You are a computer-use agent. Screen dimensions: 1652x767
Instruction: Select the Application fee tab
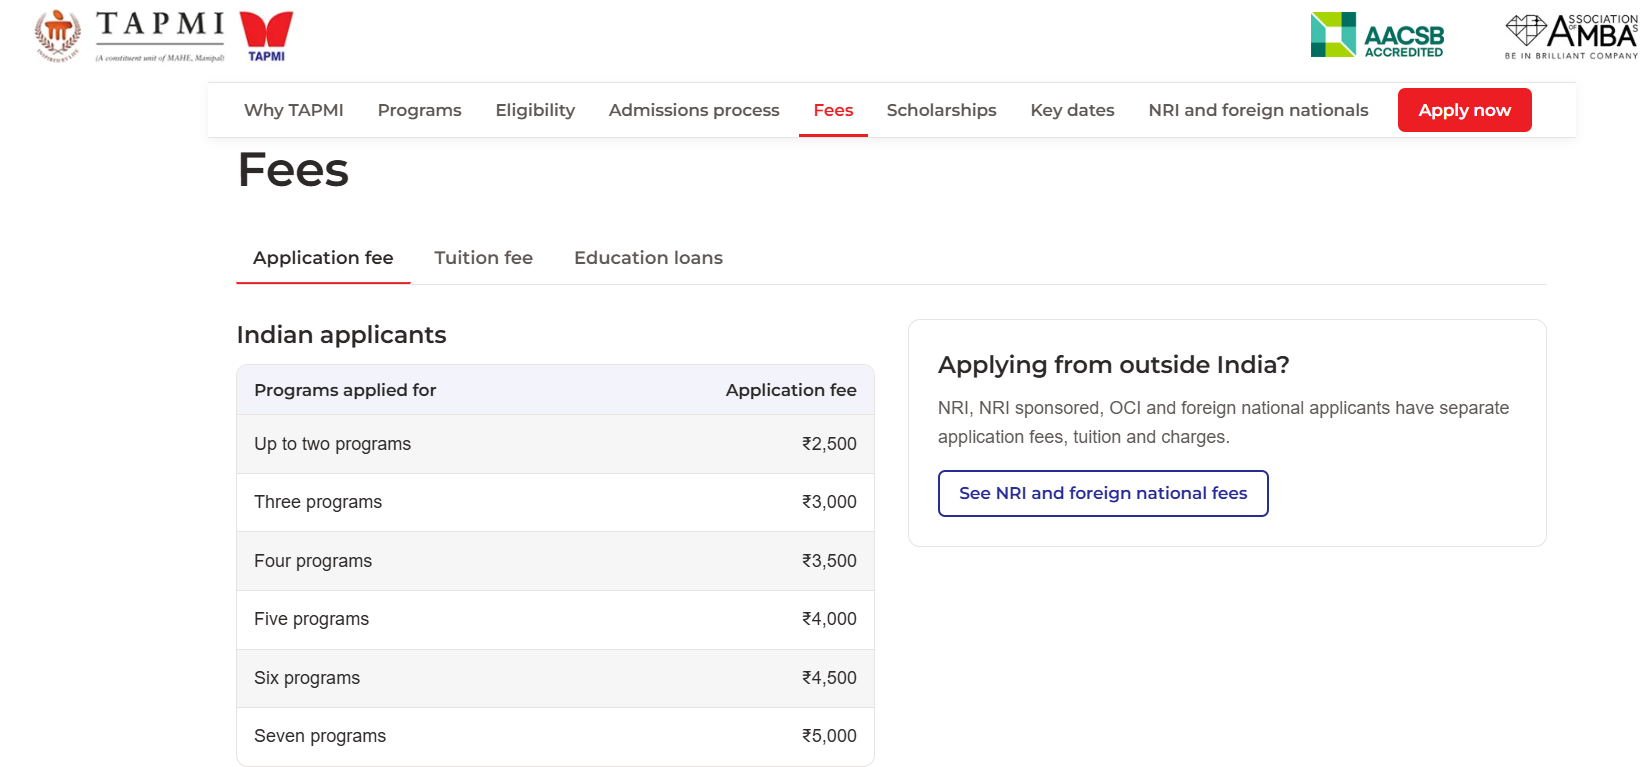(323, 258)
